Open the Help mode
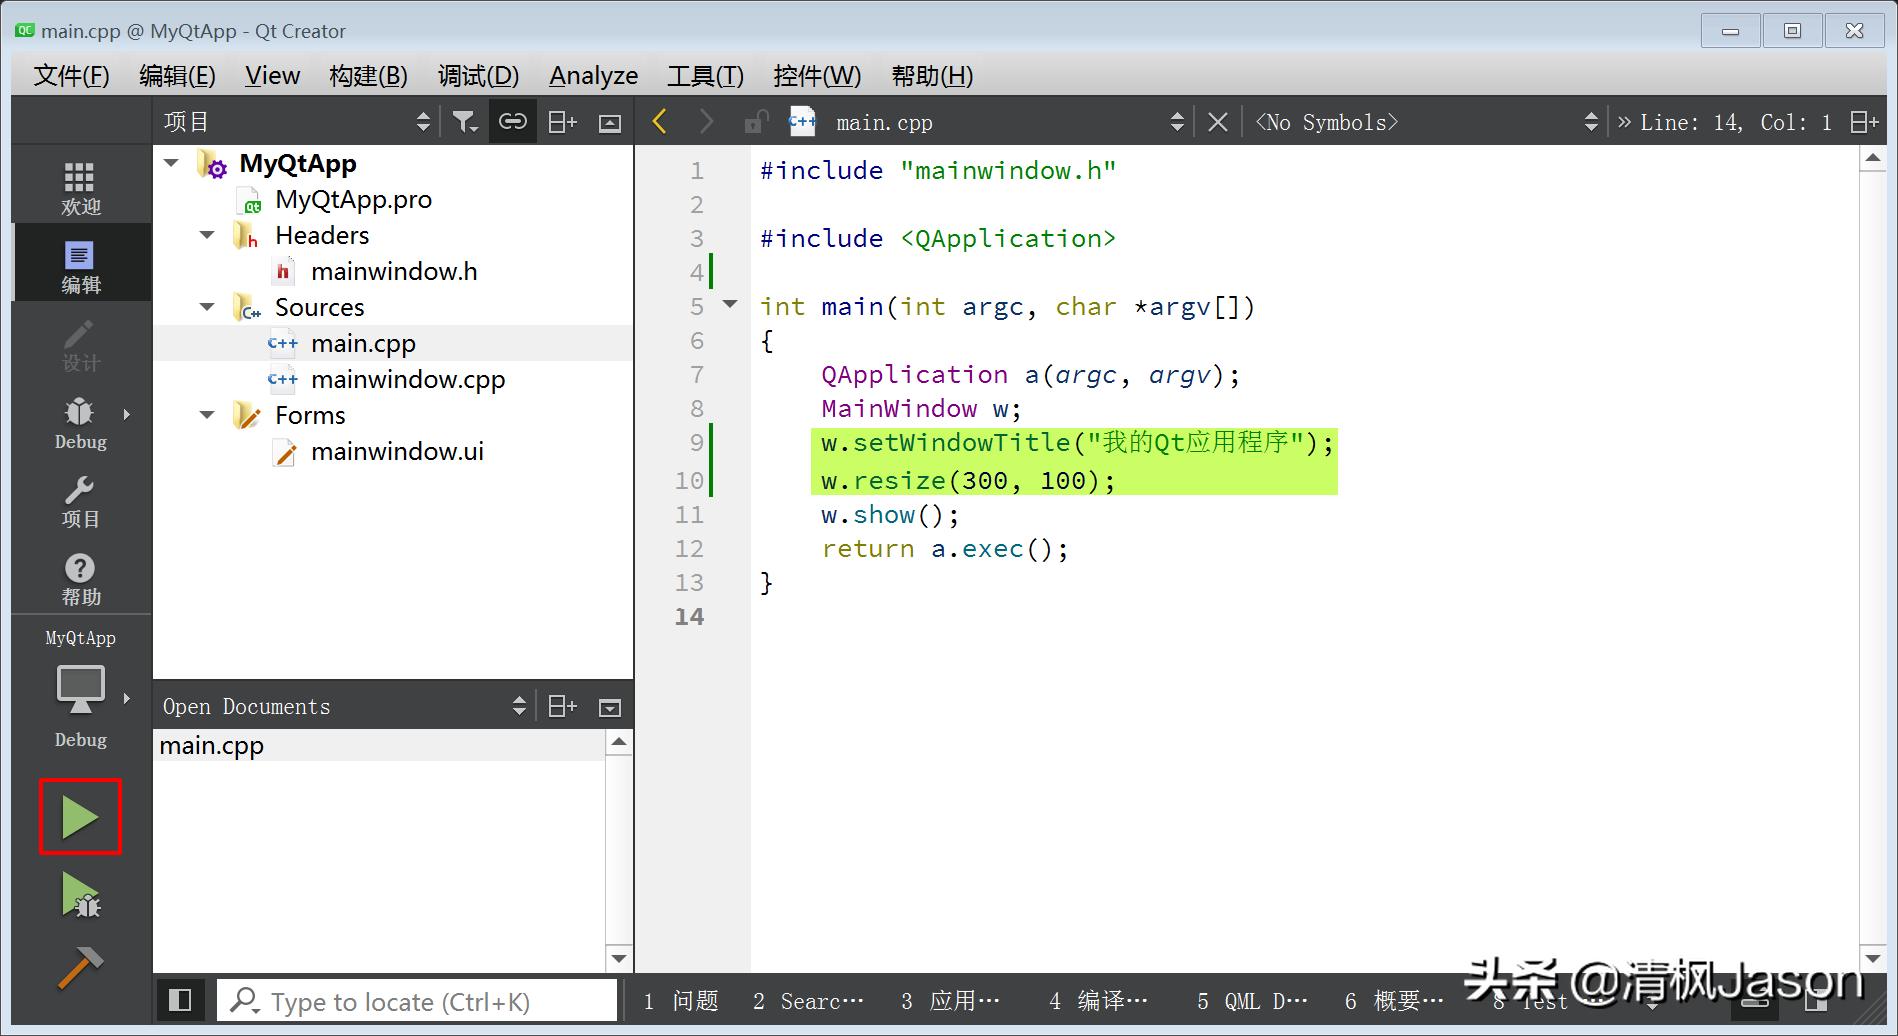This screenshot has width=1898, height=1036. click(x=80, y=579)
